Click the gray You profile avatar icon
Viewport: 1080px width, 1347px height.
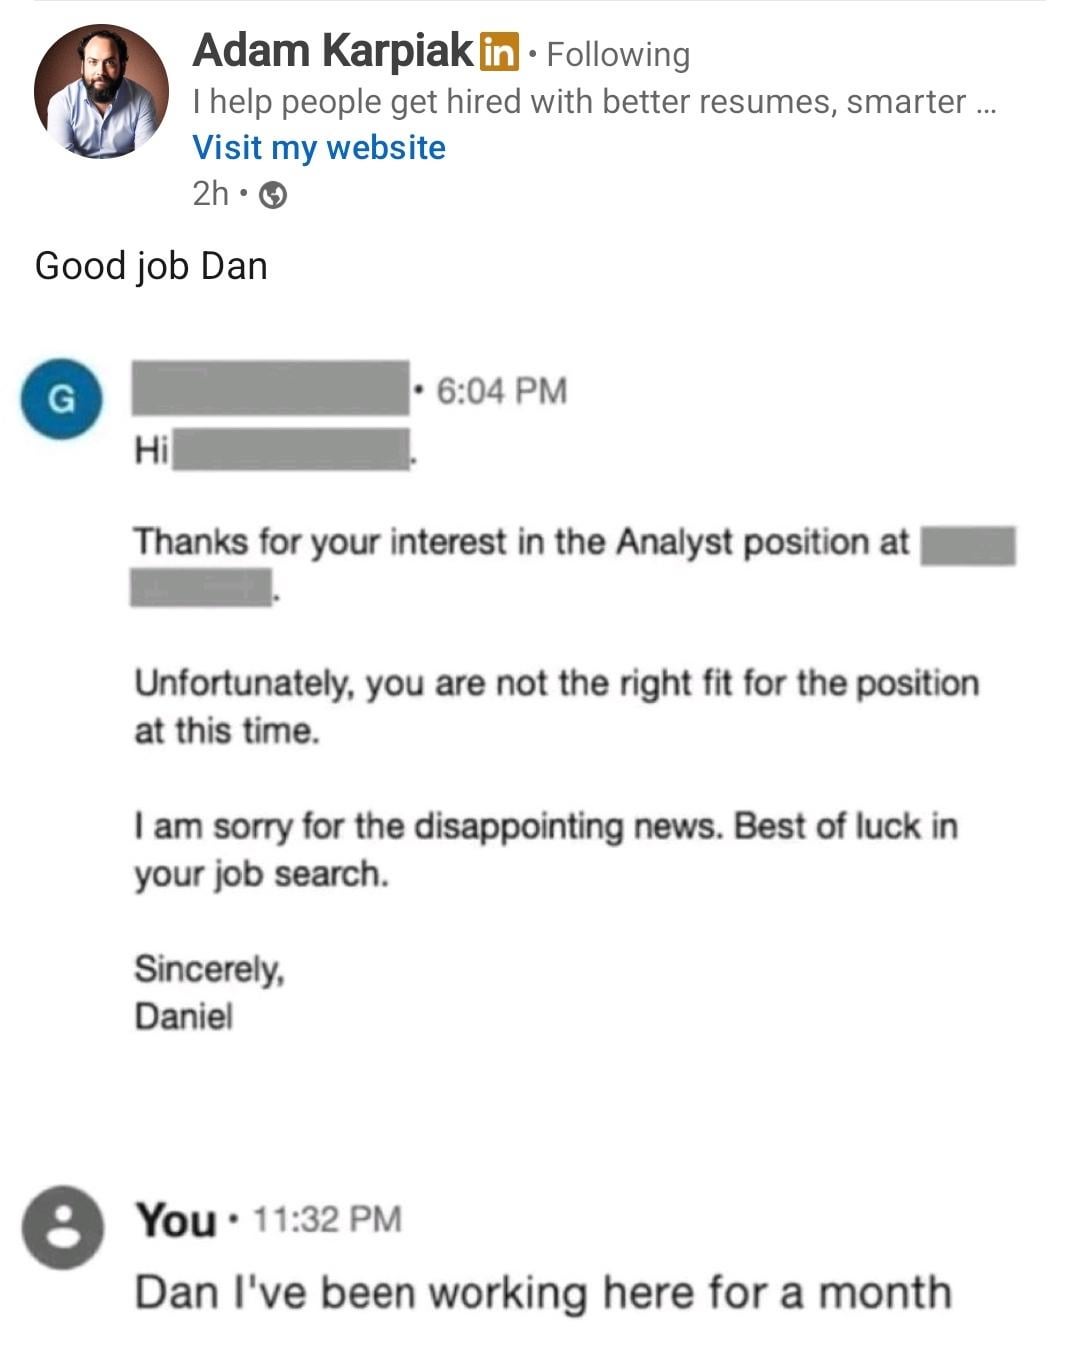pyautogui.click(x=63, y=1227)
